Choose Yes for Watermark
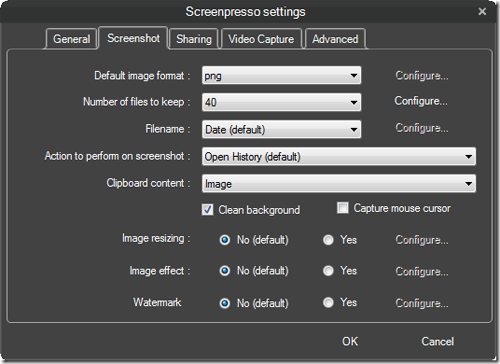Screen dimensions: 500x364 328,302
